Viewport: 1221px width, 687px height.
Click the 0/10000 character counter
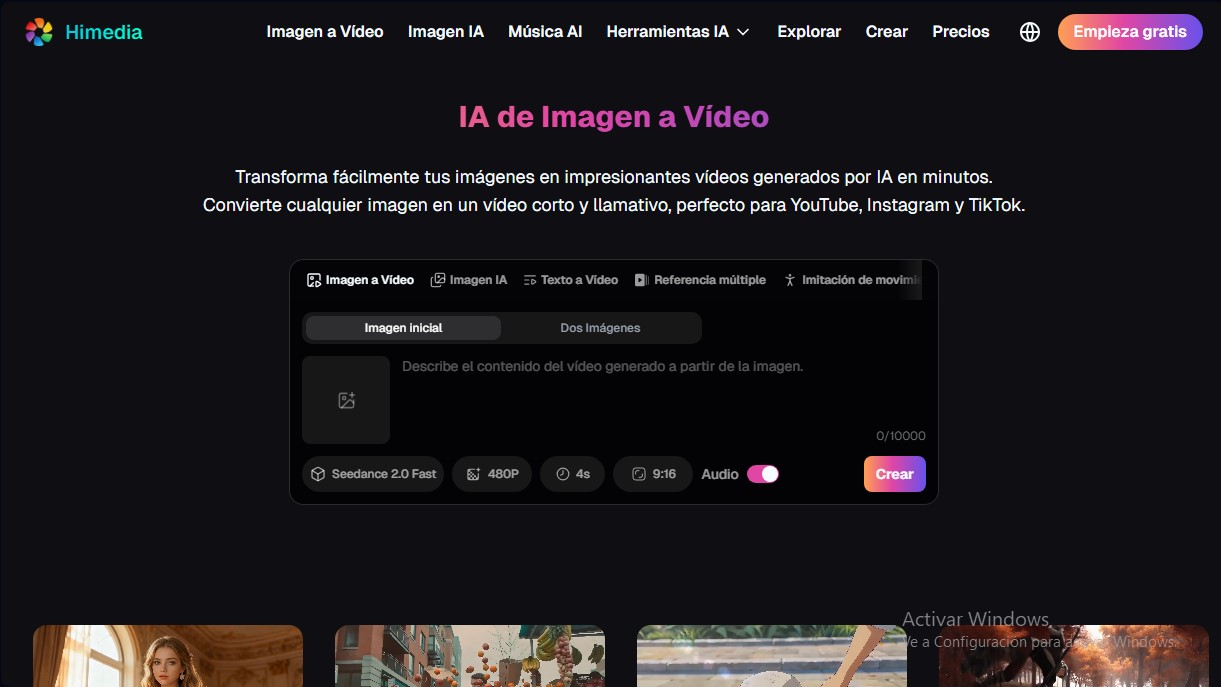click(x=901, y=436)
